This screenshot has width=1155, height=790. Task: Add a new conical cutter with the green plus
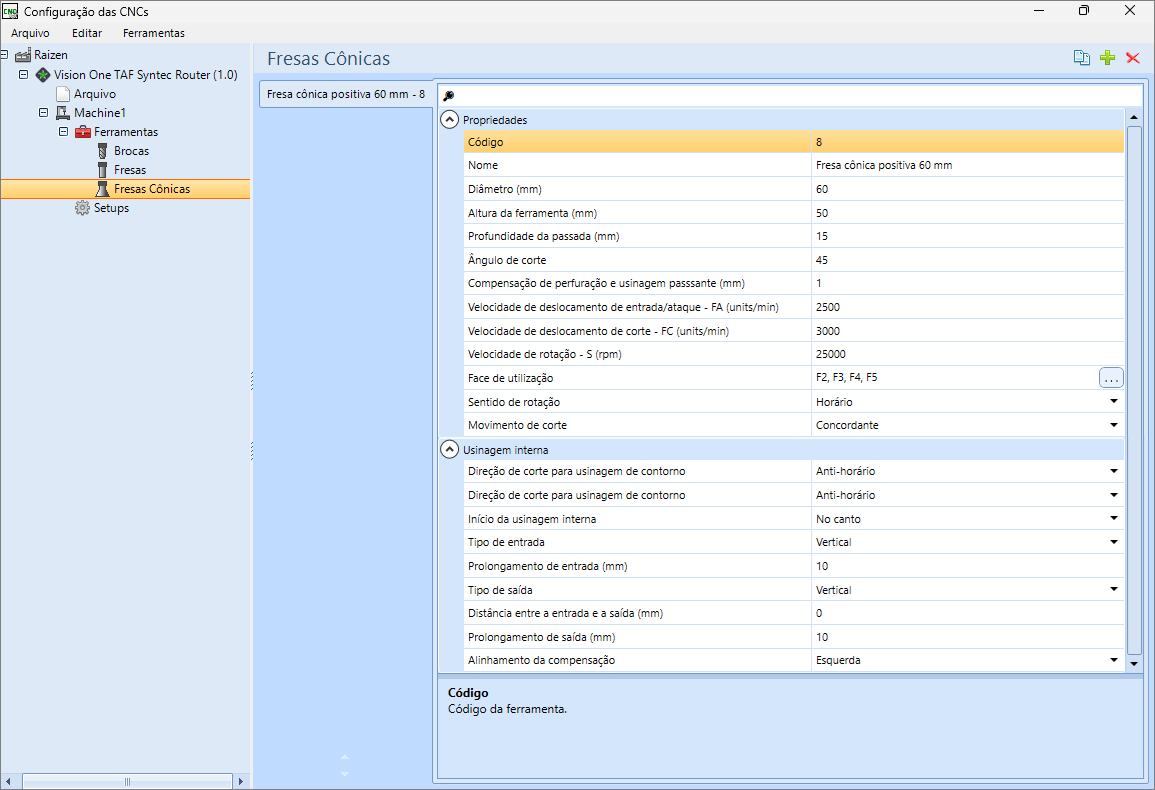coord(1107,57)
